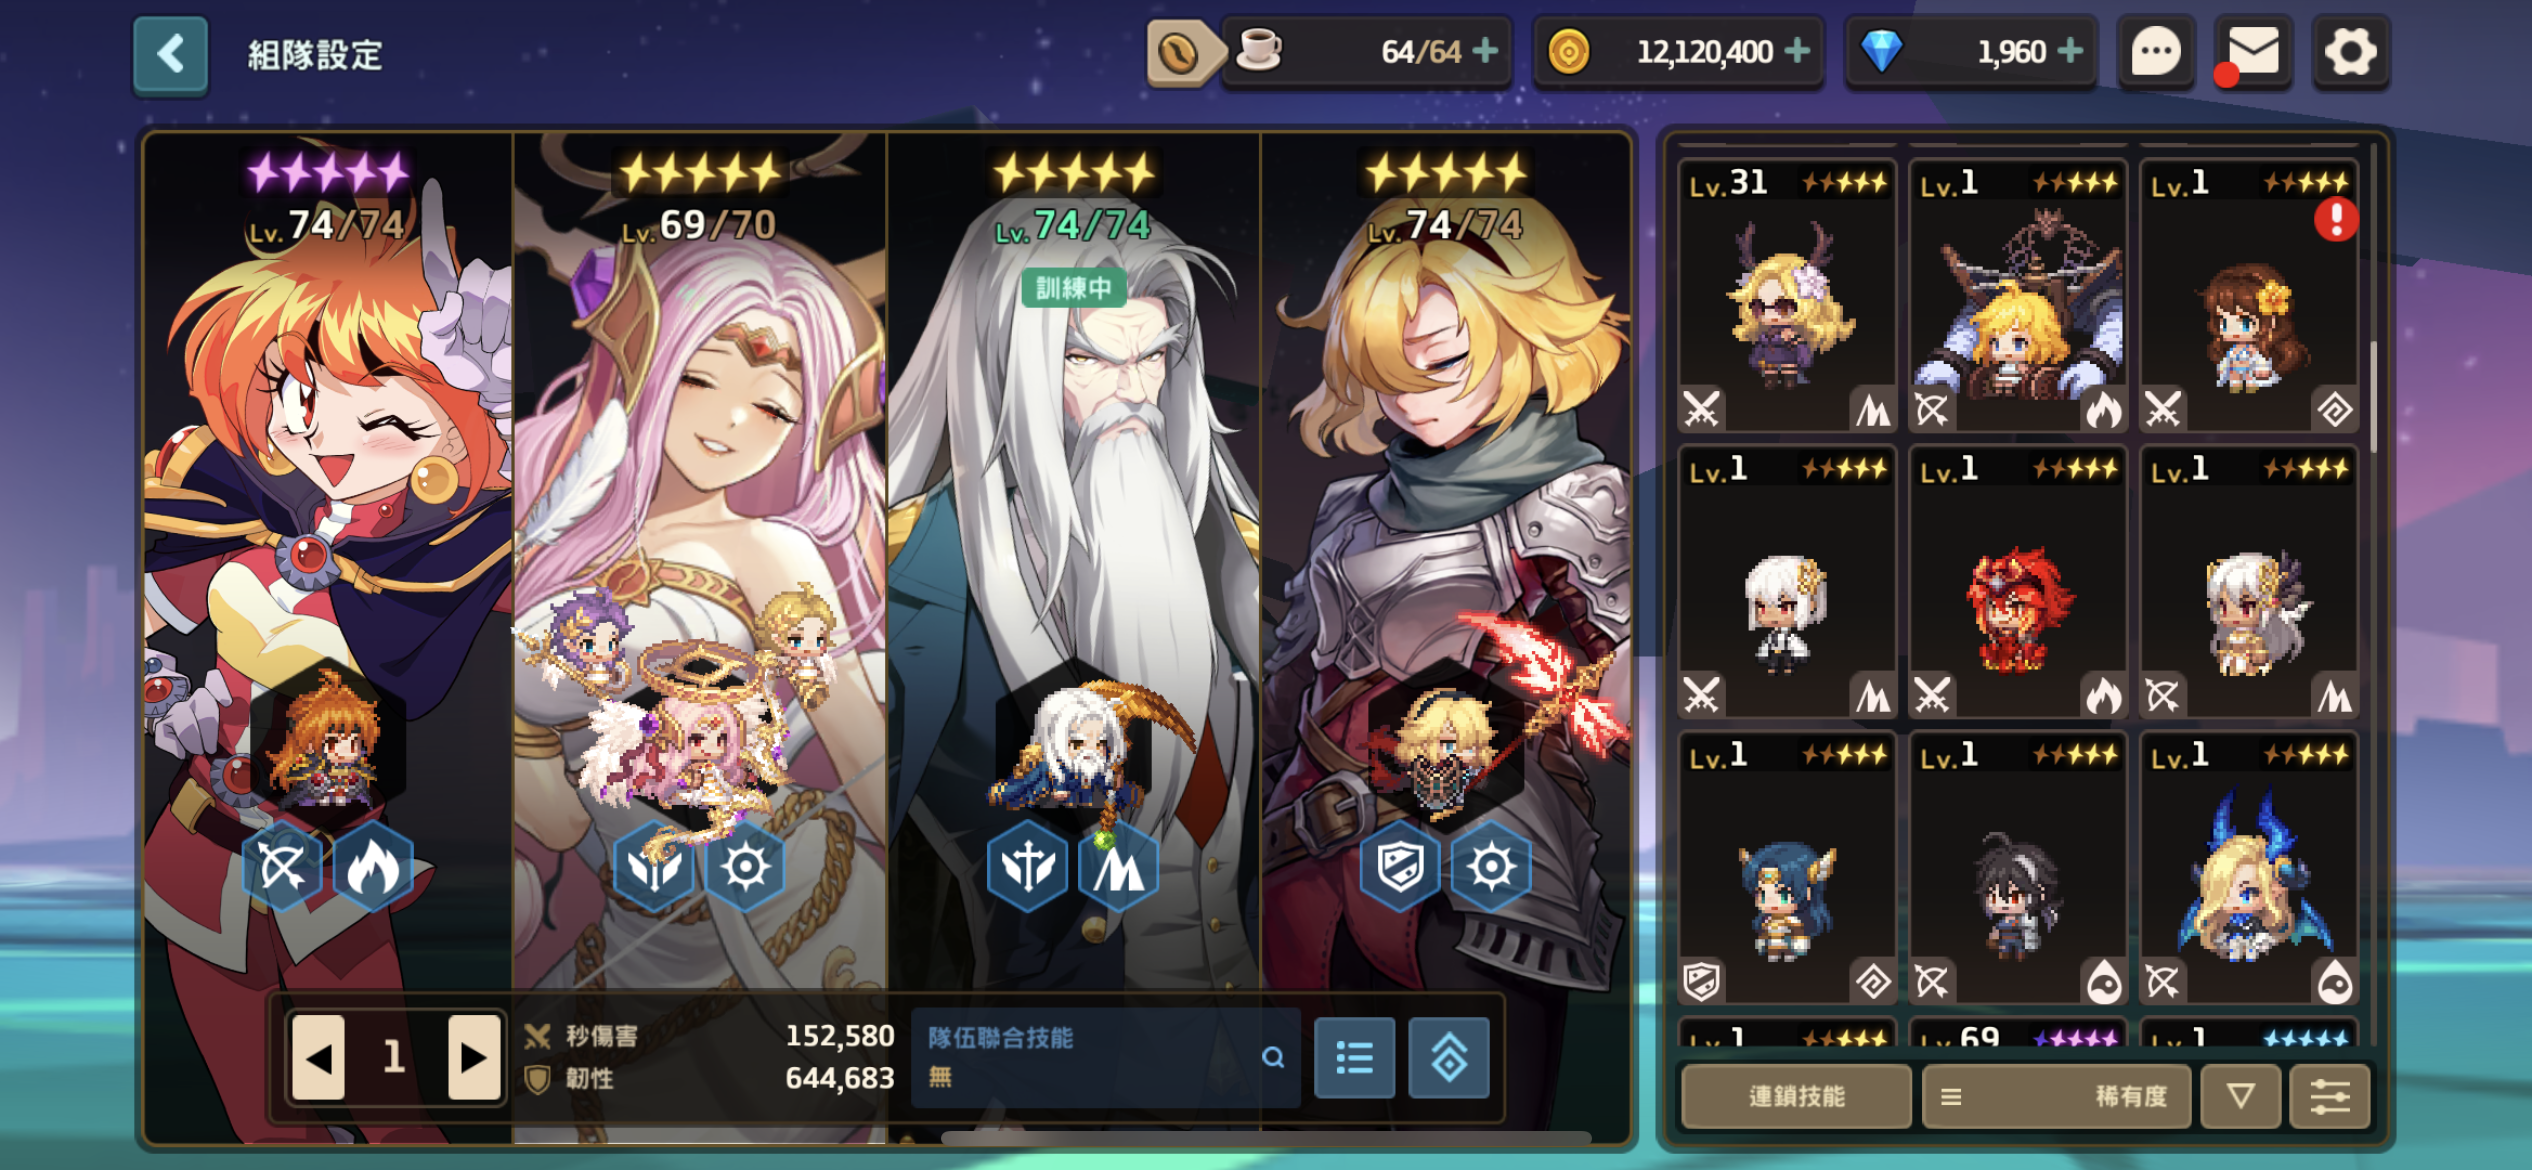The image size is (2532, 1170).
Task: Select the Lv.31 hero card
Action: tap(1787, 296)
